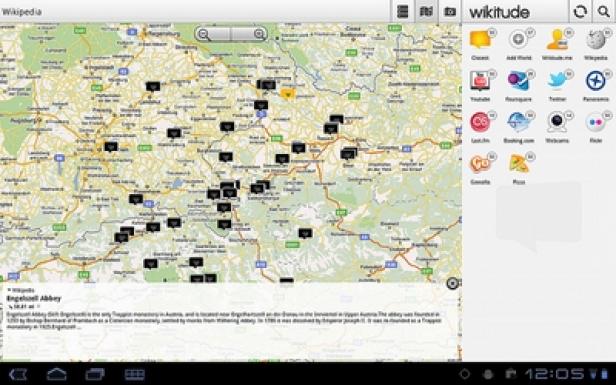Switch to the map view icon
This screenshot has width=616, height=385.
426,11
